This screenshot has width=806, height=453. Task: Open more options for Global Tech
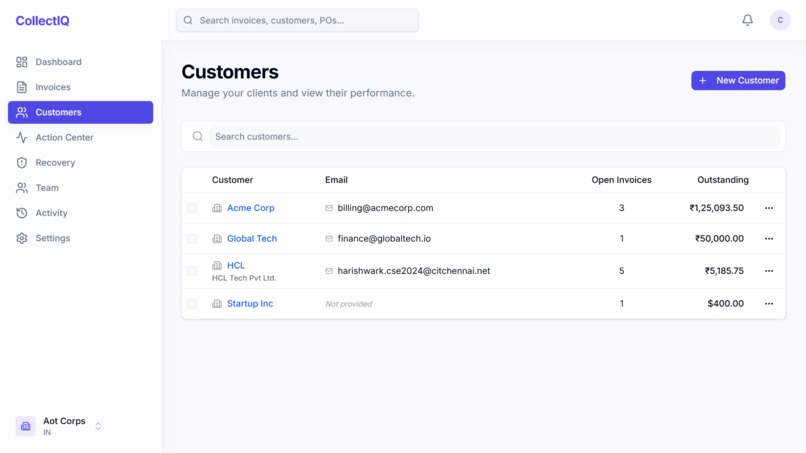[x=768, y=239]
